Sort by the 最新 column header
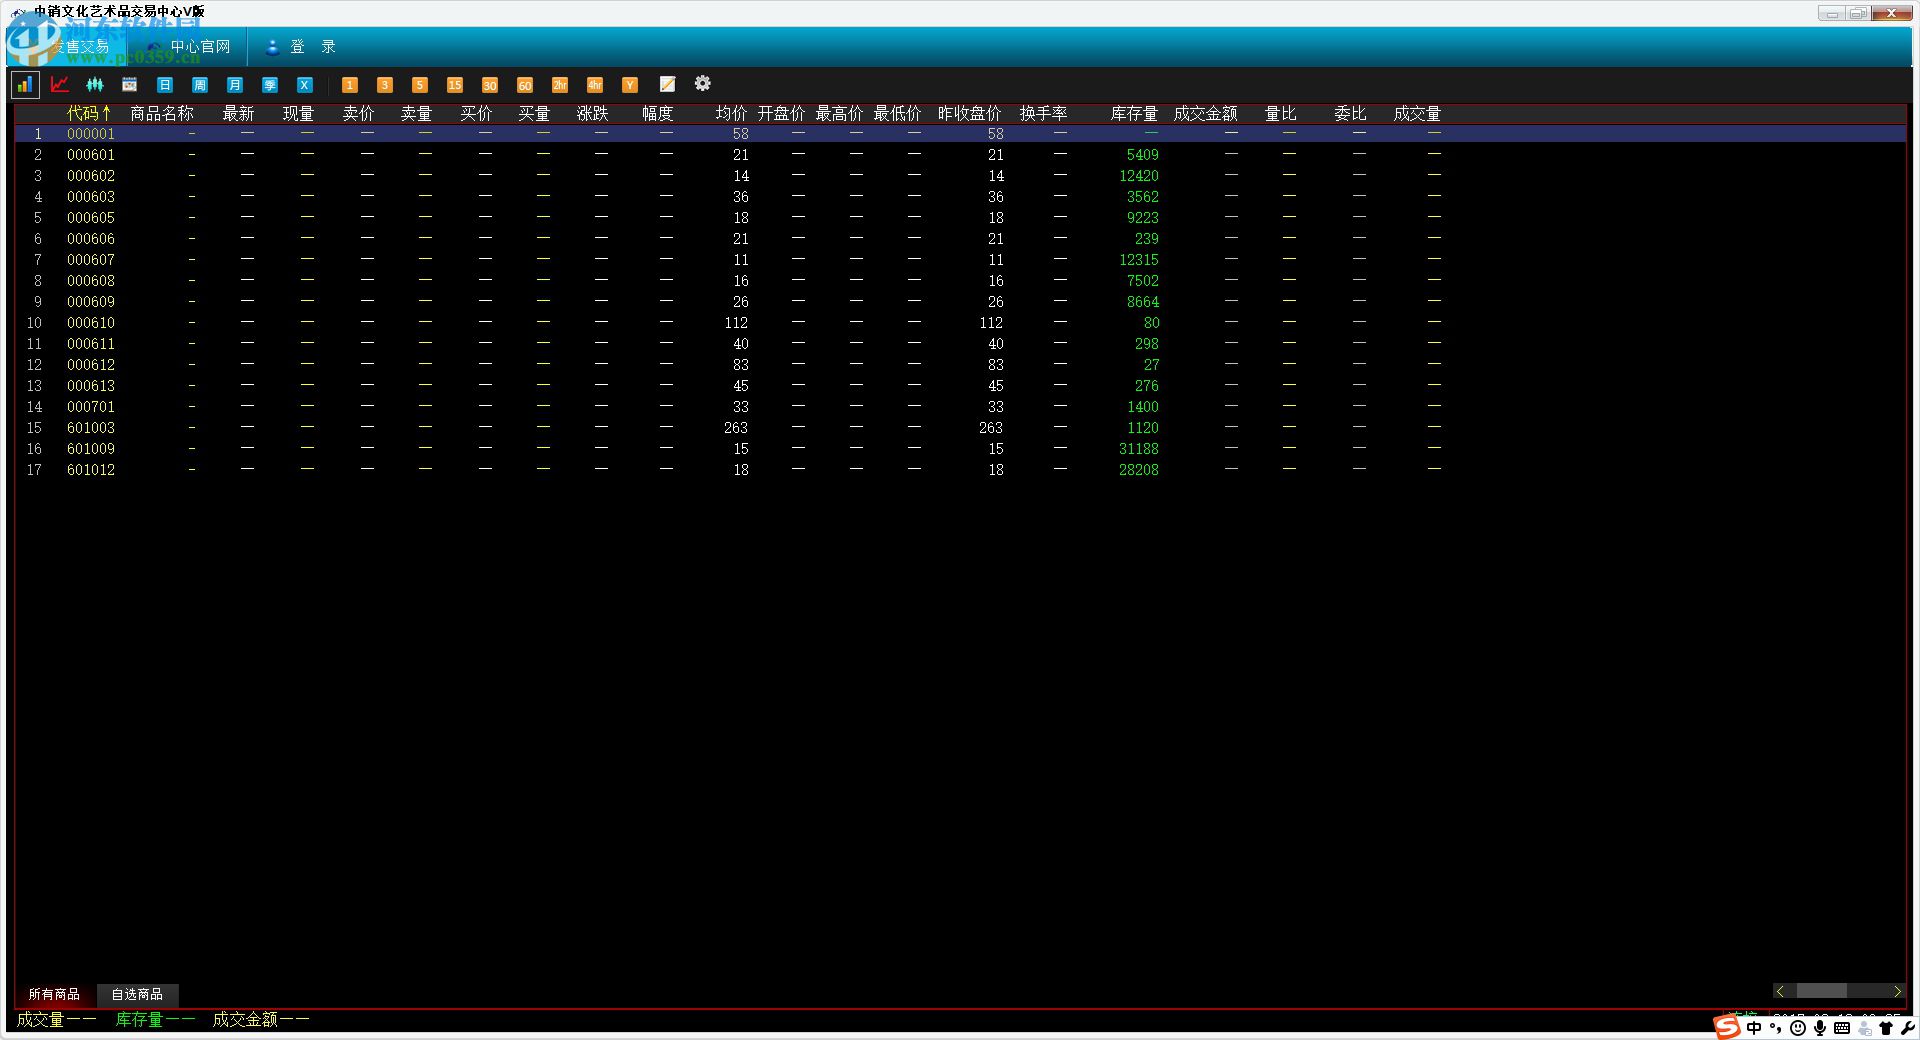 [x=238, y=113]
